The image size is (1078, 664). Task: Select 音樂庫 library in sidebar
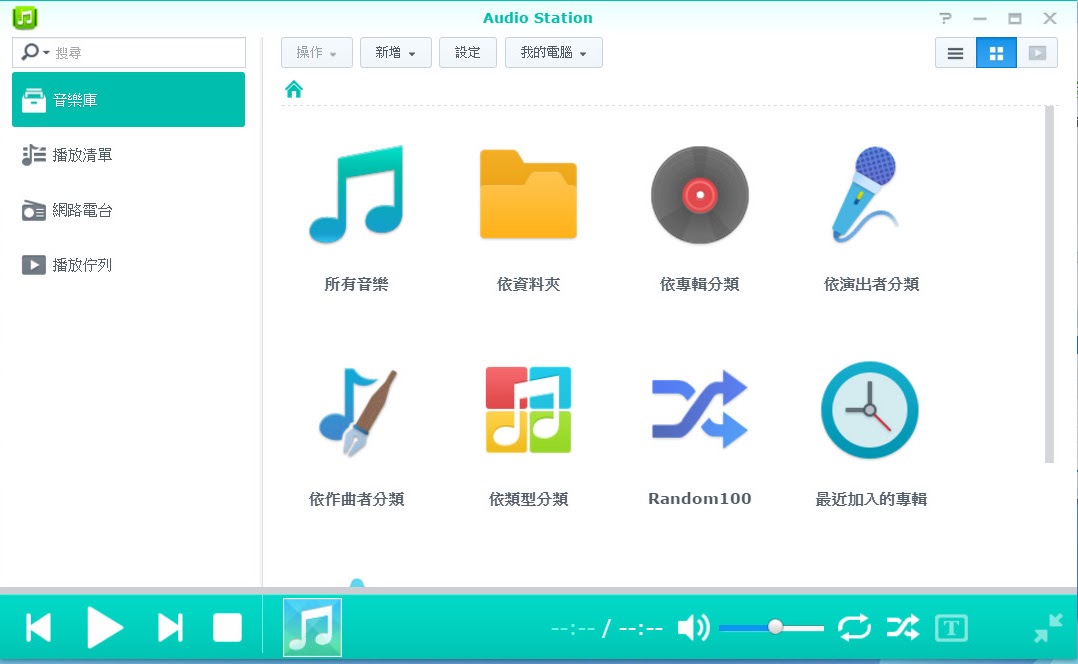[129, 100]
